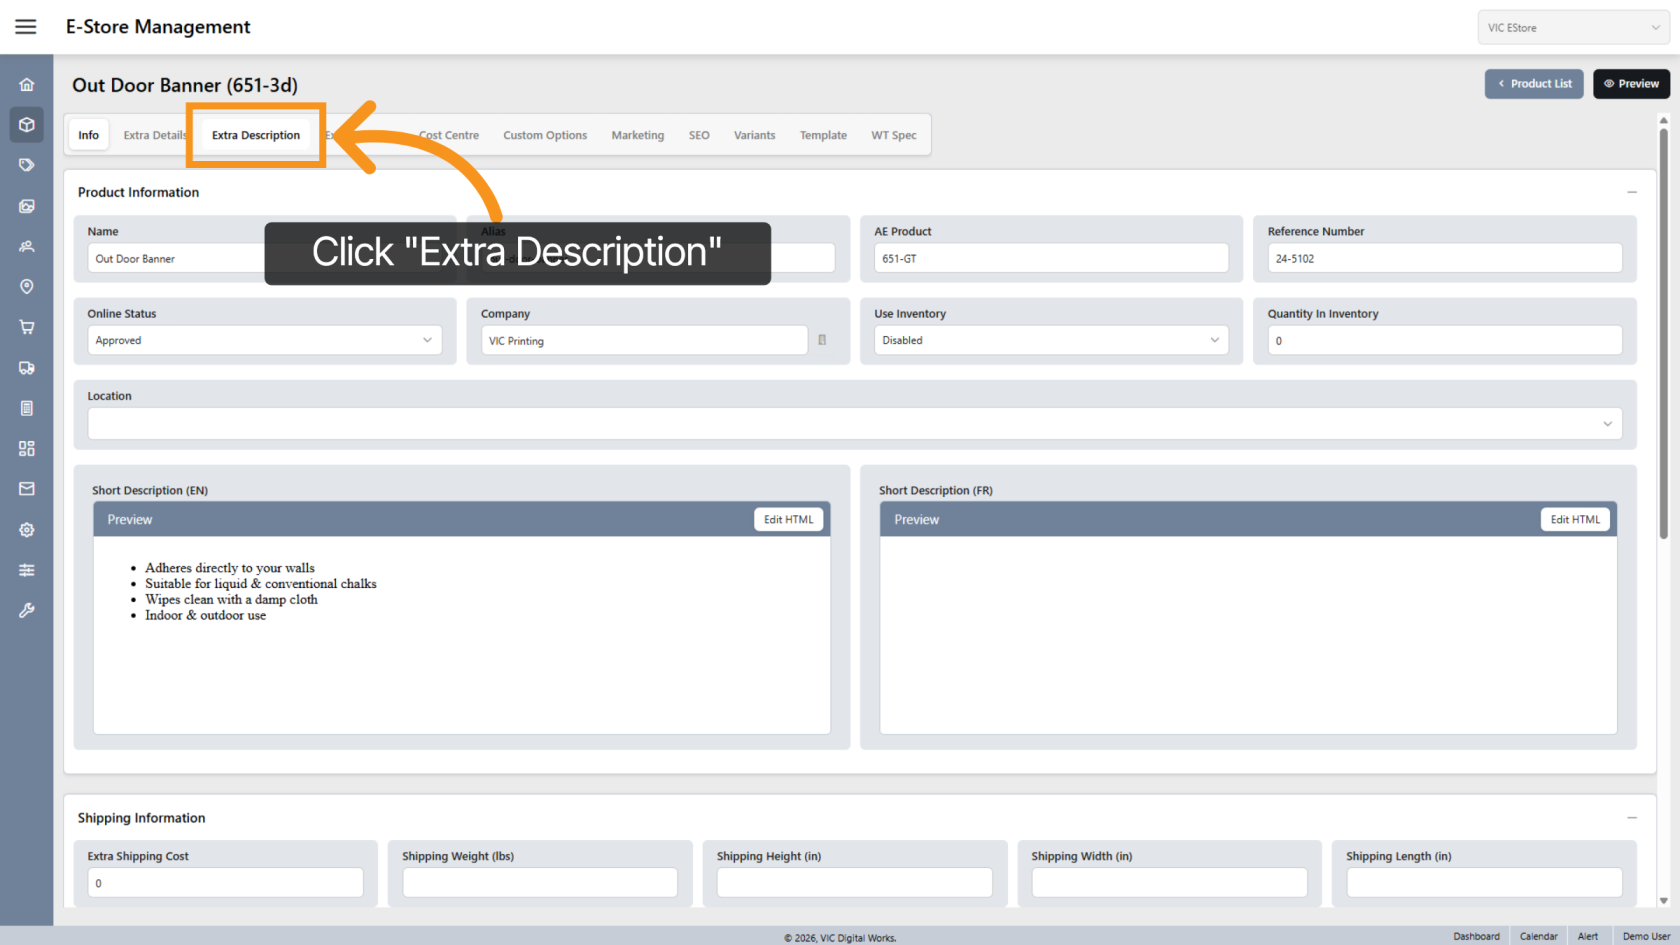This screenshot has height=945, width=1680.
Task: Open the wrench tools sidebar icon
Action: point(27,610)
